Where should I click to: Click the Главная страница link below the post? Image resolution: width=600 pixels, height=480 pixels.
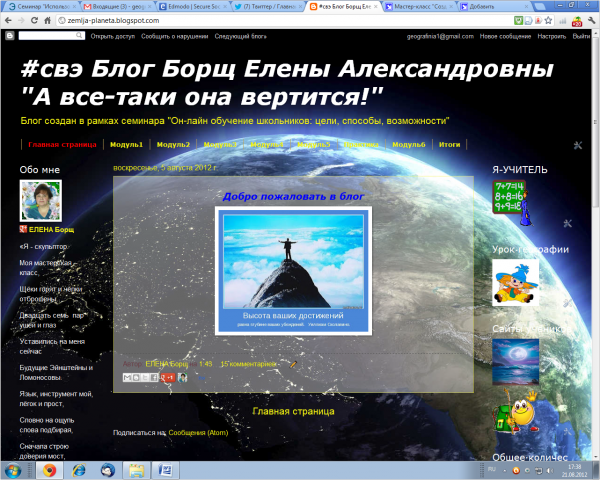[x=293, y=411]
